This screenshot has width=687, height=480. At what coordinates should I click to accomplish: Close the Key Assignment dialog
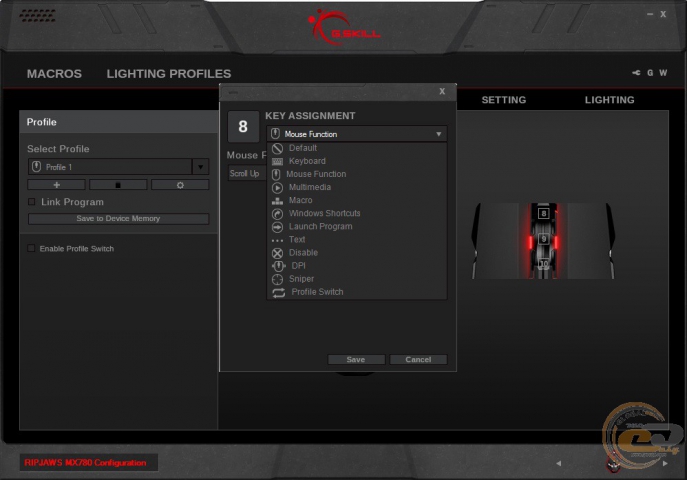click(x=442, y=91)
